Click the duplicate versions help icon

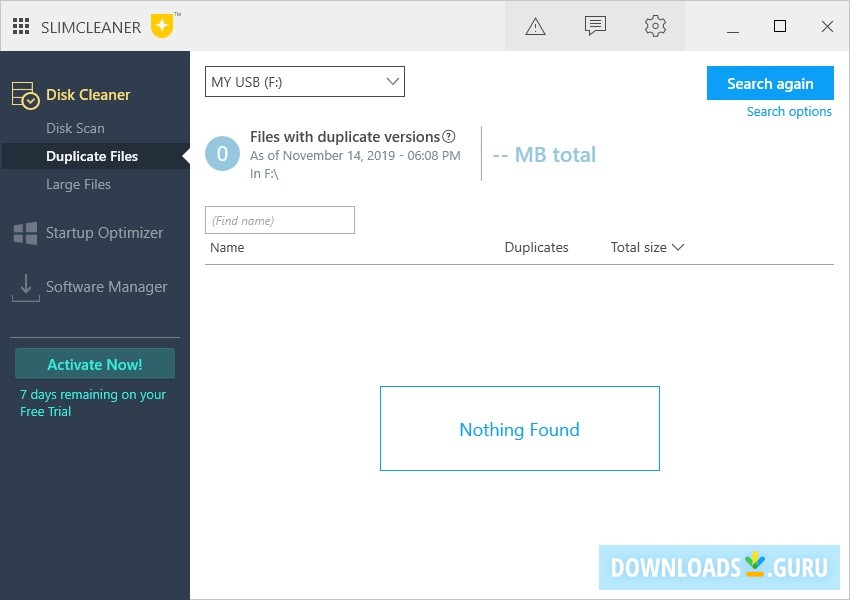click(x=447, y=136)
